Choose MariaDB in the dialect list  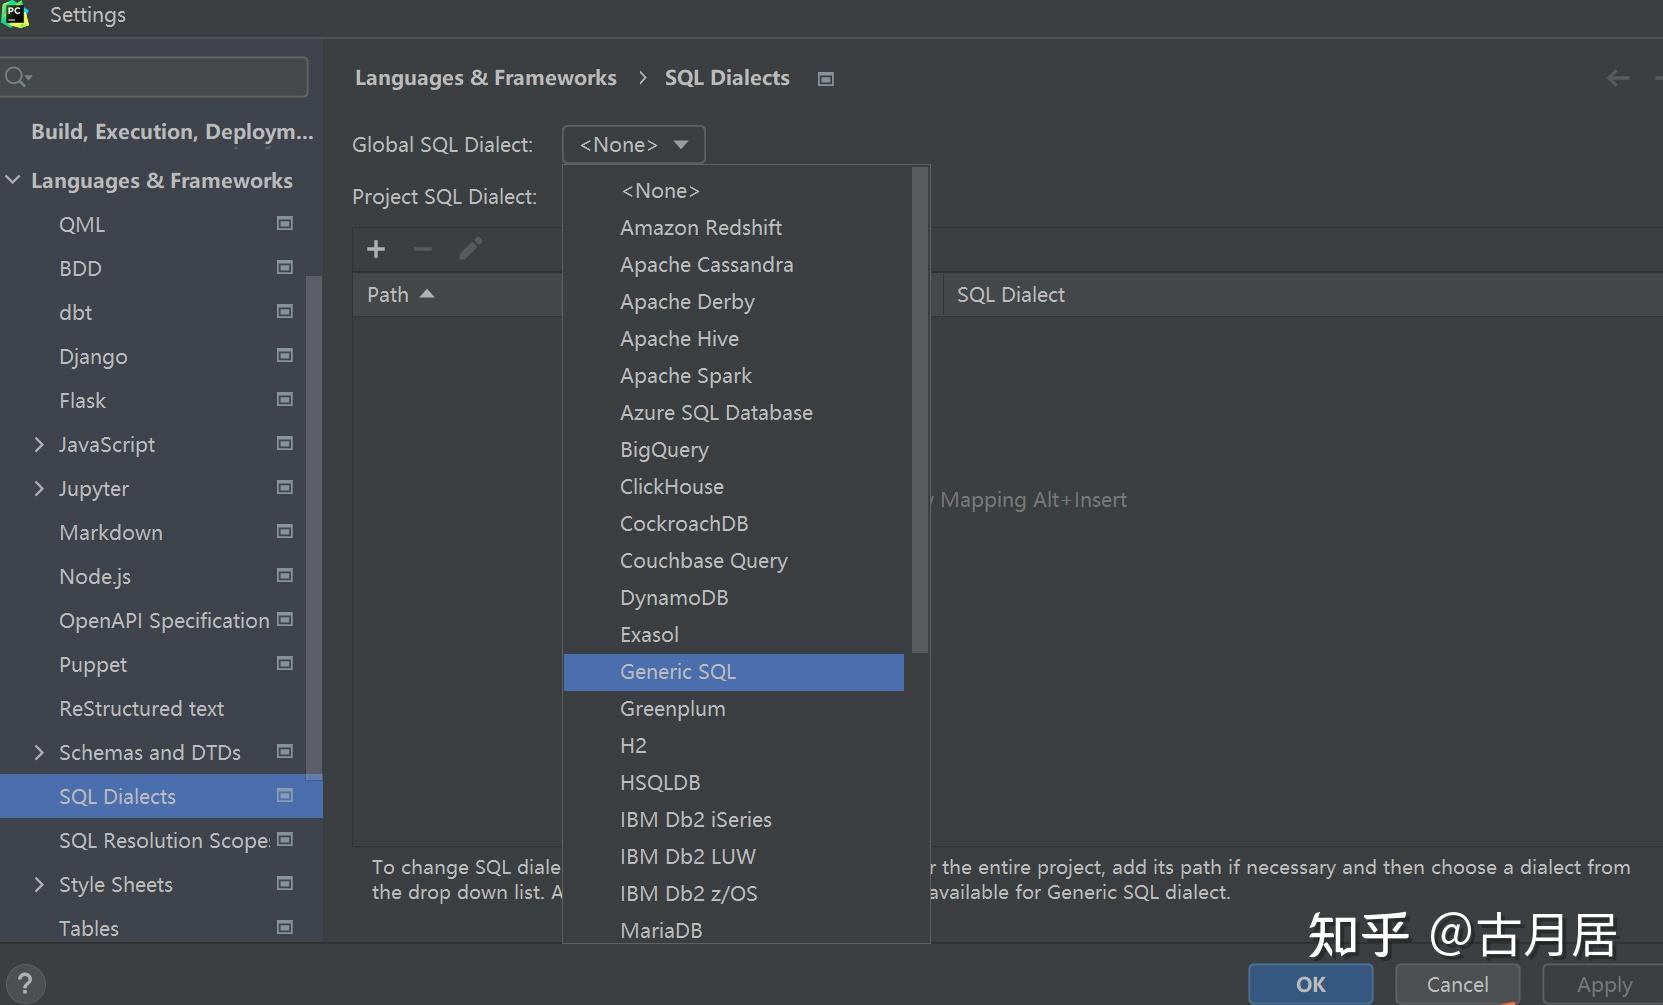pos(661,931)
